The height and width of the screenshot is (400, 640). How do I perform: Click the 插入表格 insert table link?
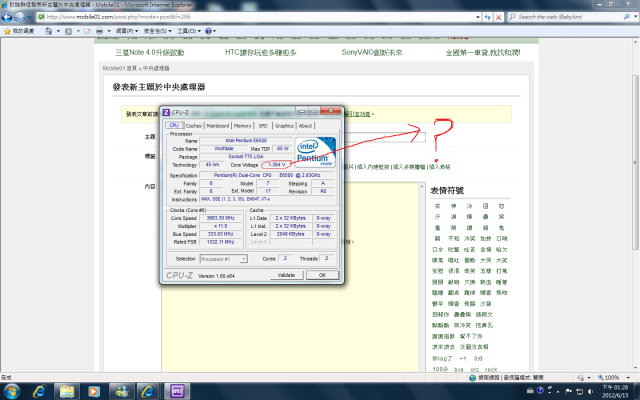pyautogui.click(x=440, y=167)
